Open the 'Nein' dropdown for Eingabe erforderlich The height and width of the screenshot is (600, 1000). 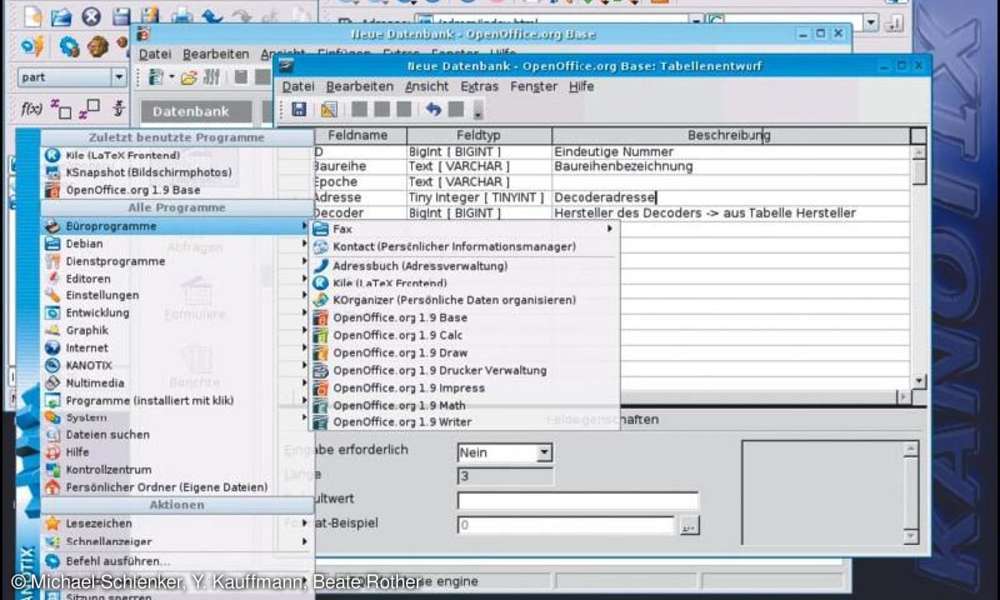click(543, 453)
